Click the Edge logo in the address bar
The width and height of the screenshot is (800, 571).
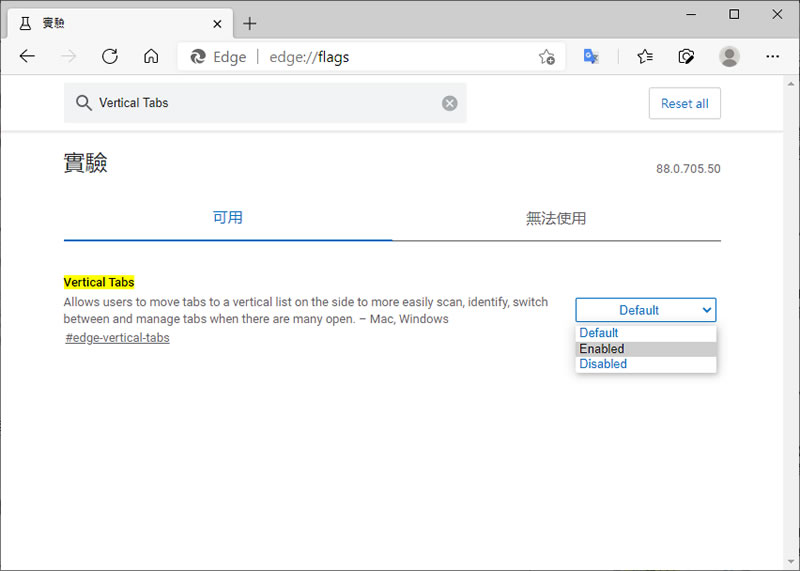[x=197, y=57]
